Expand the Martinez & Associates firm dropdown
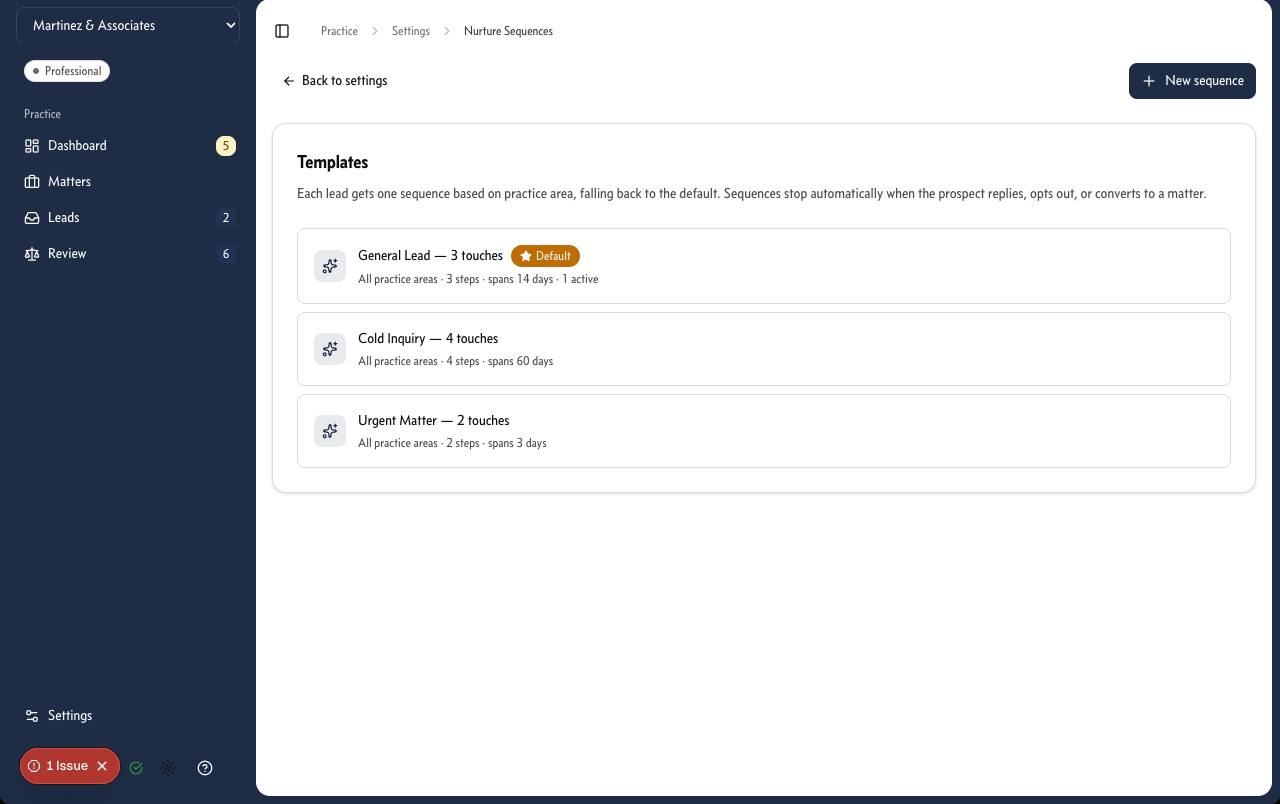This screenshot has width=1280, height=804. 128,26
